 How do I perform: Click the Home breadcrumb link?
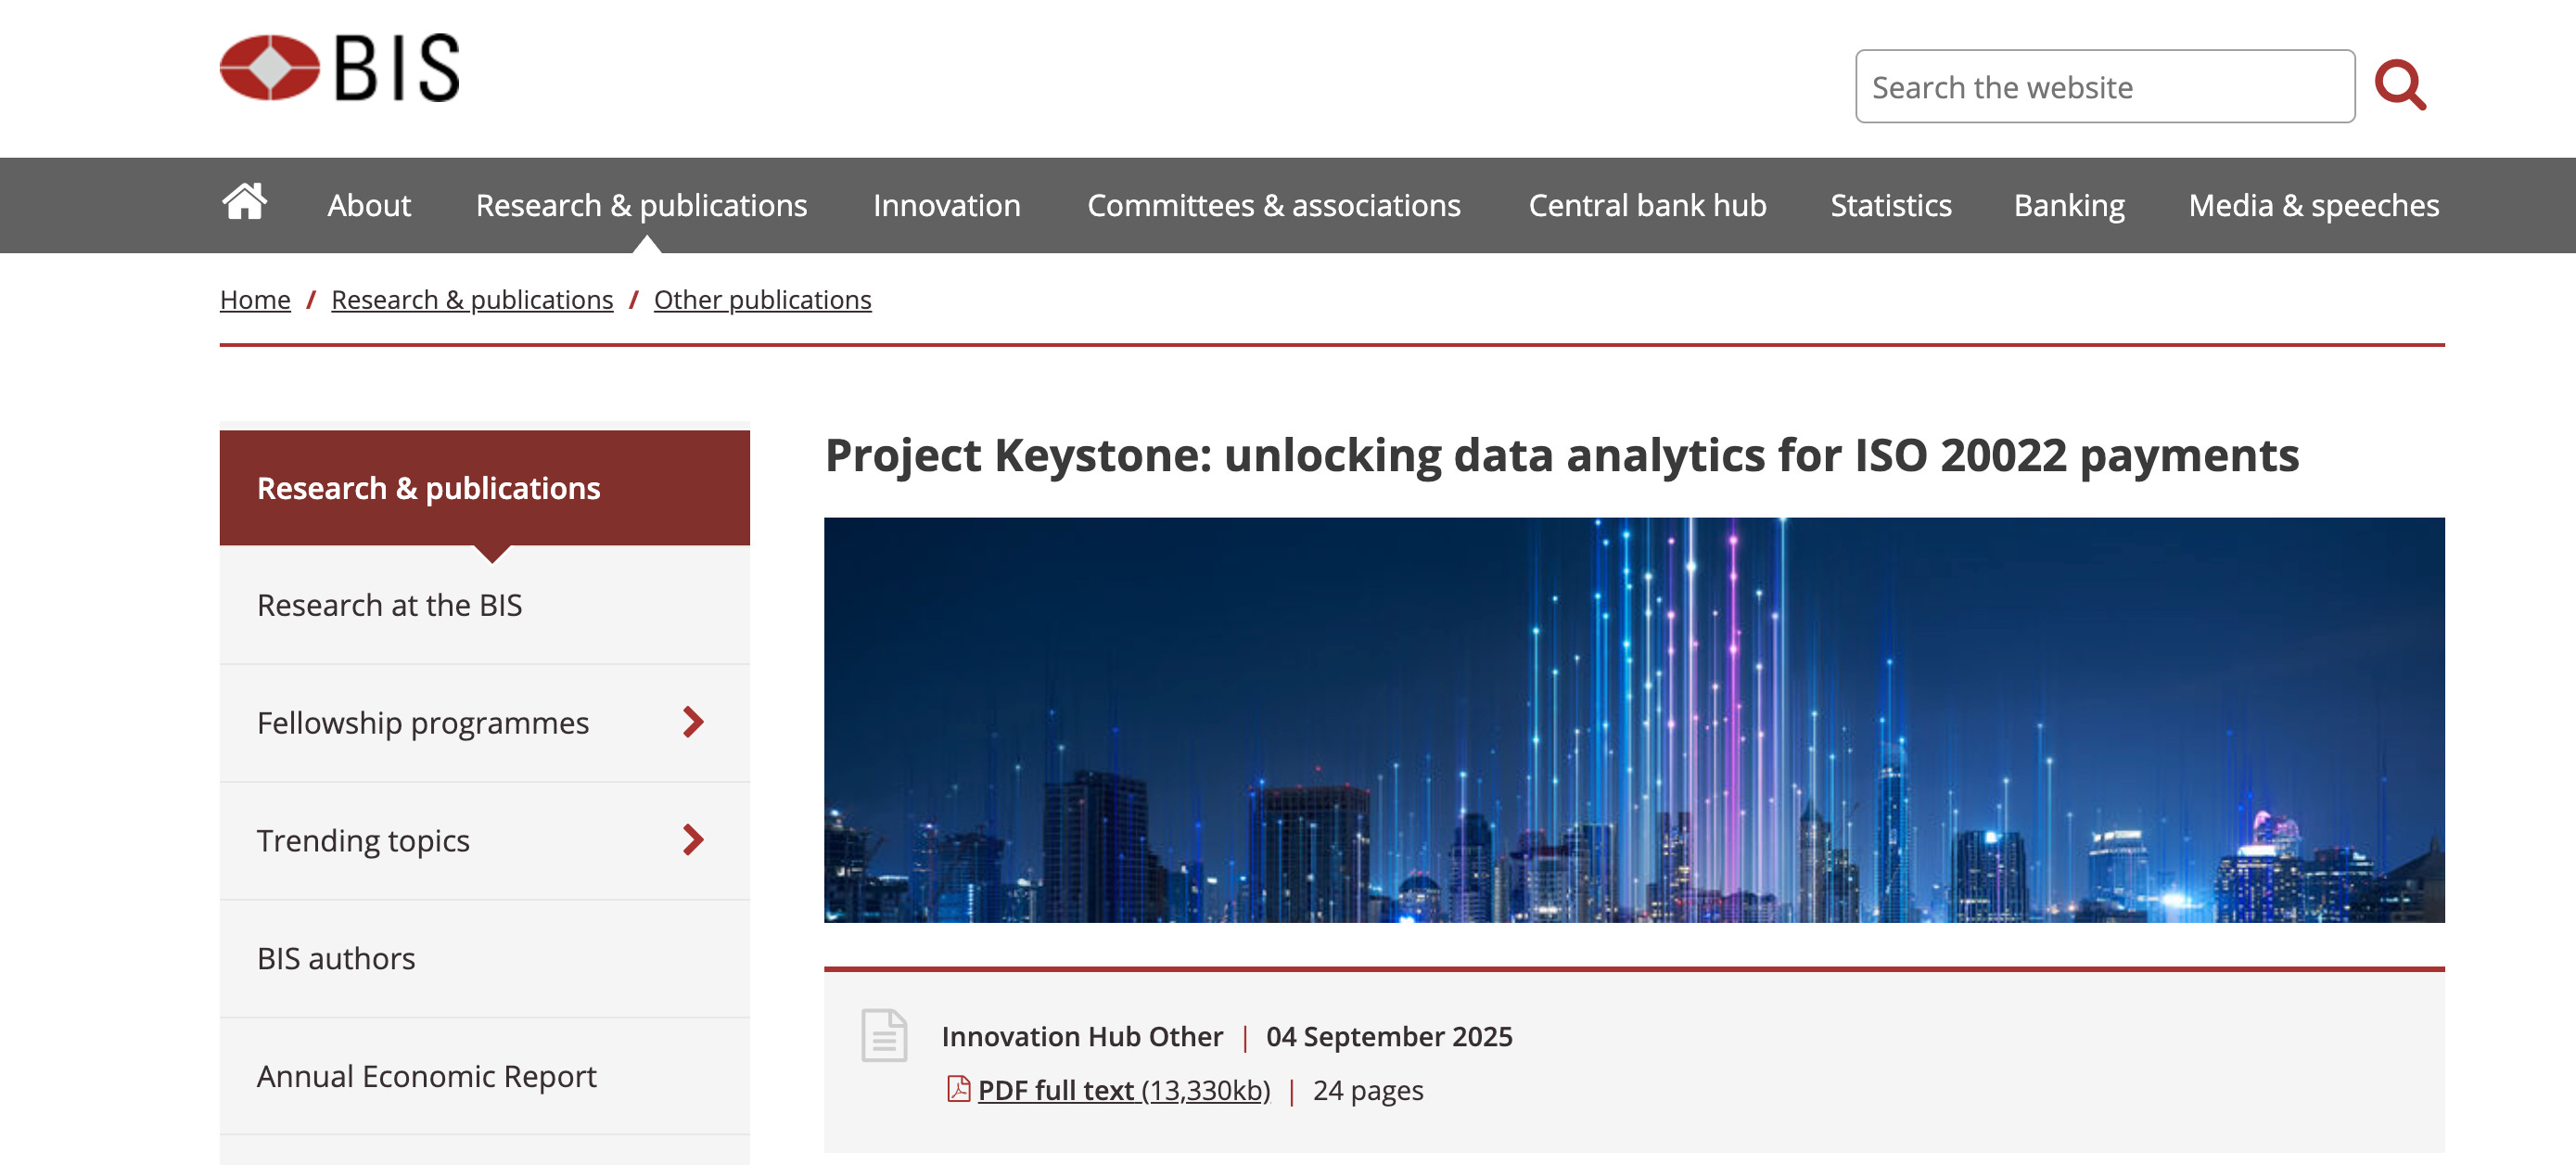pyautogui.click(x=255, y=300)
